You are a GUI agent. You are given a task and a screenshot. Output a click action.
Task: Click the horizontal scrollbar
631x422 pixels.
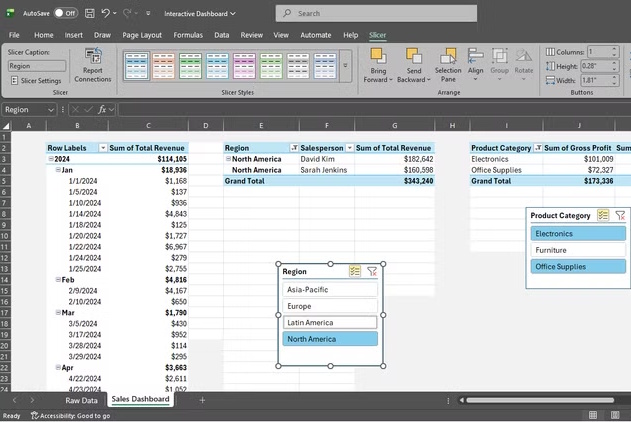540,400
